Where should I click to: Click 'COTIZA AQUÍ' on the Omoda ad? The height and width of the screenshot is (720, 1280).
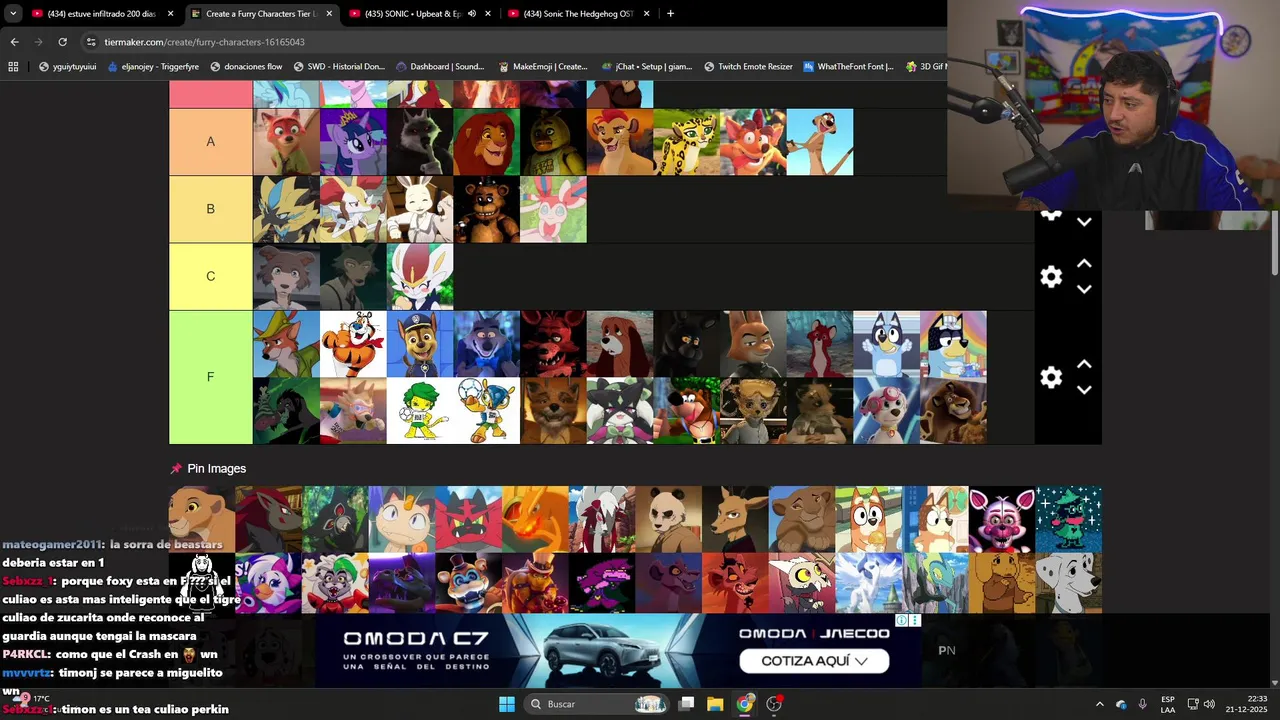click(814, 661)
